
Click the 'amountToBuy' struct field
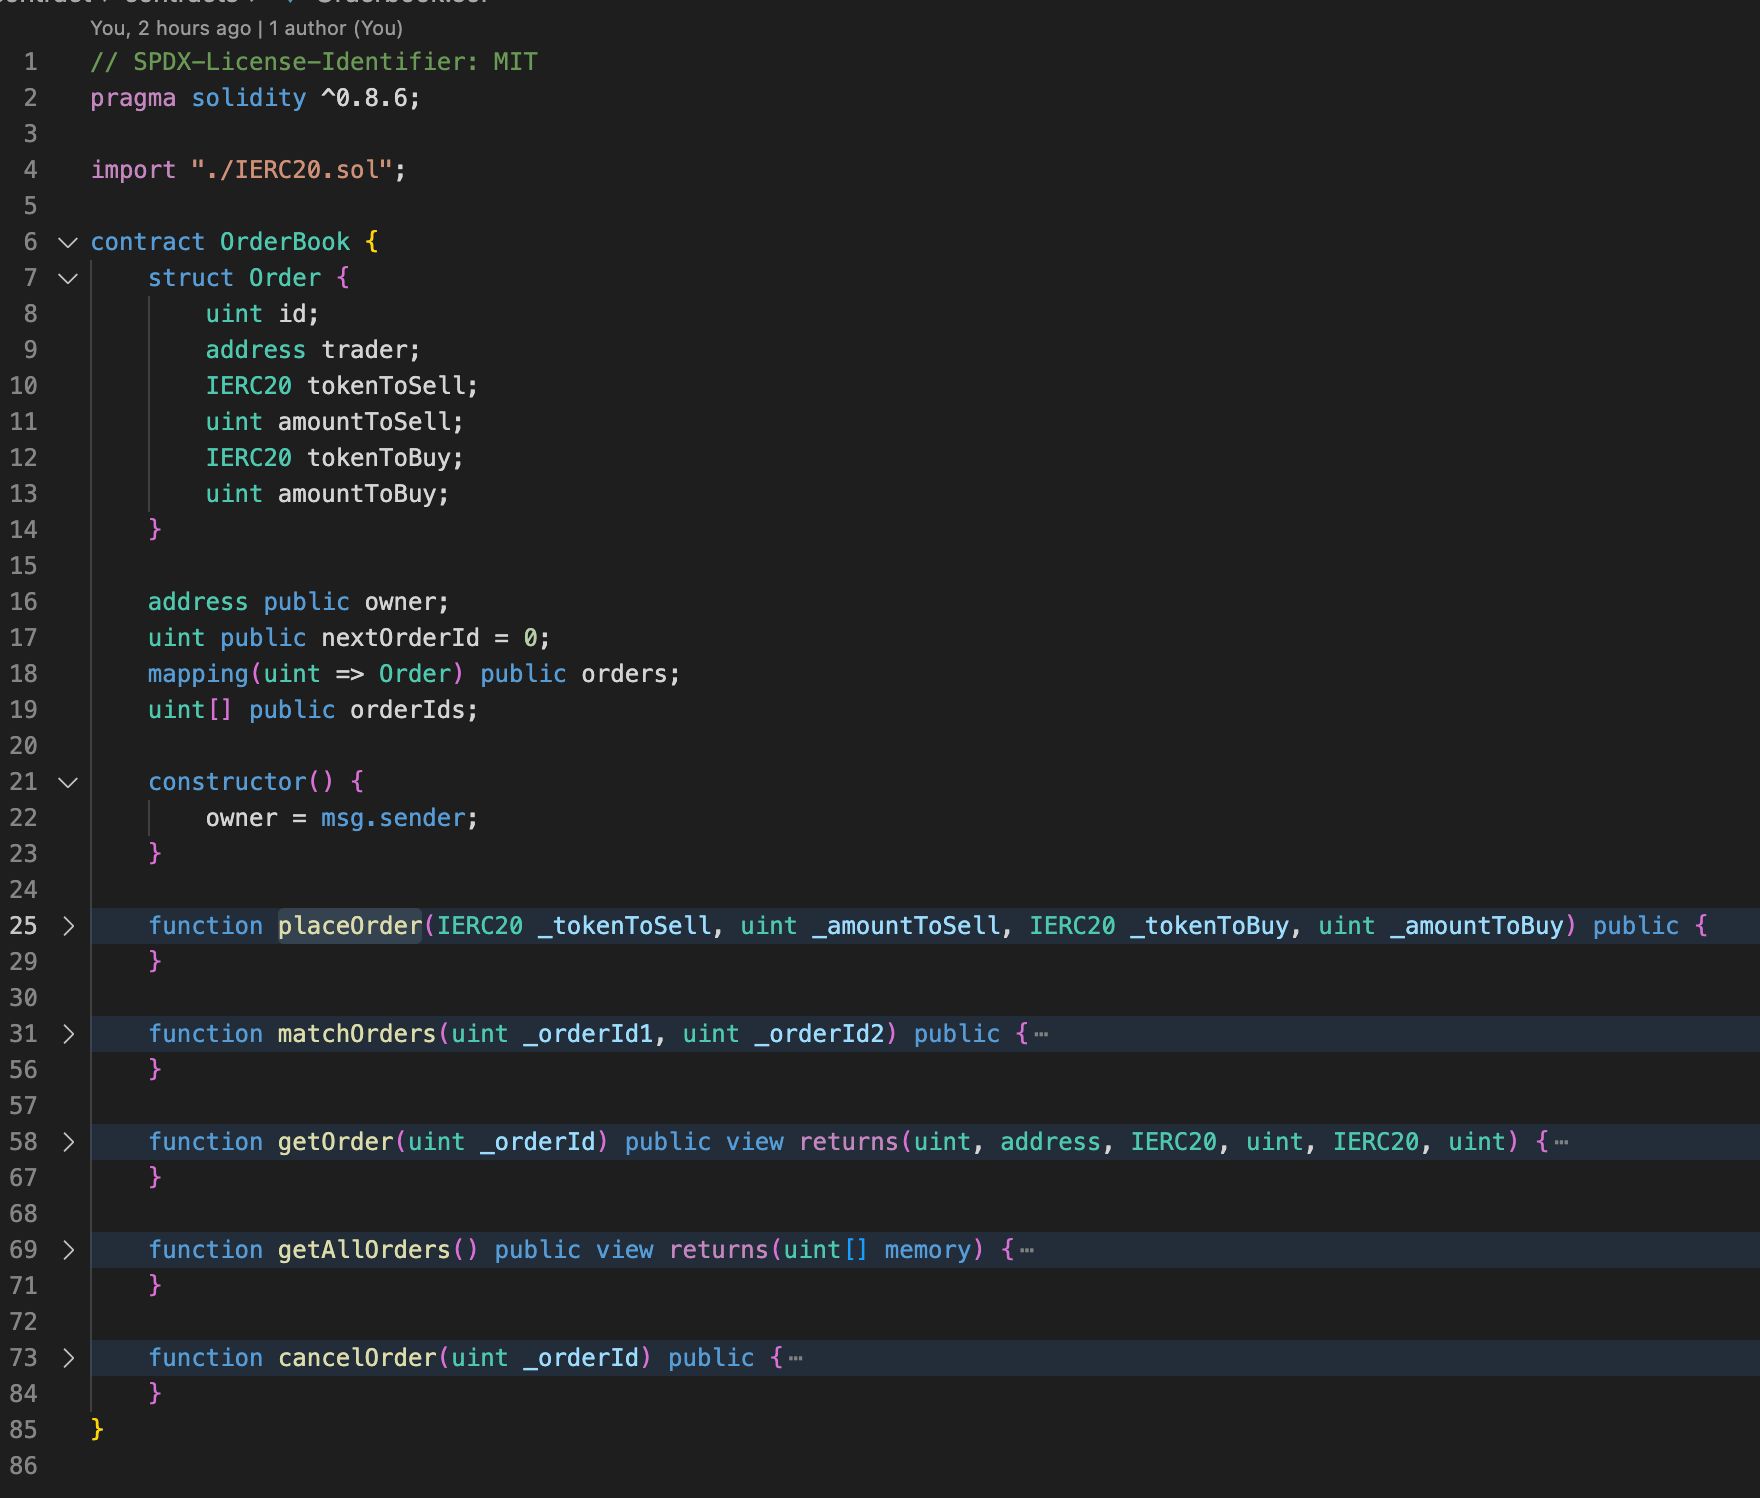pyautogui.click(x=357, y=494)
